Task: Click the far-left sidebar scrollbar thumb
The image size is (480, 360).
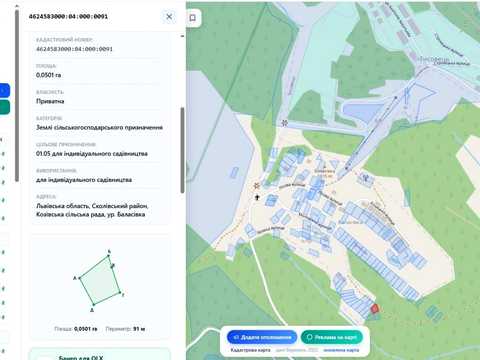Action: (17, 95)
